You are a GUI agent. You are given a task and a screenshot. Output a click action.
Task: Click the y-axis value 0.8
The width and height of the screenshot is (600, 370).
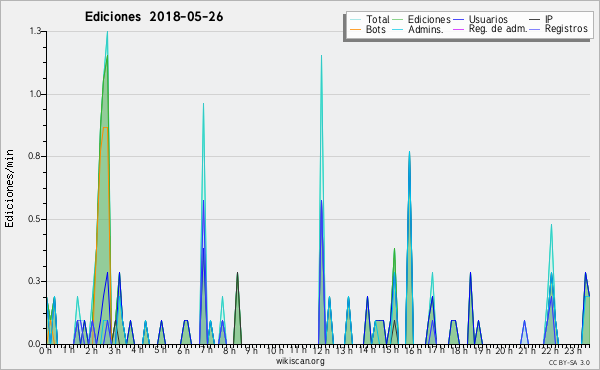[x=35, y=156]
